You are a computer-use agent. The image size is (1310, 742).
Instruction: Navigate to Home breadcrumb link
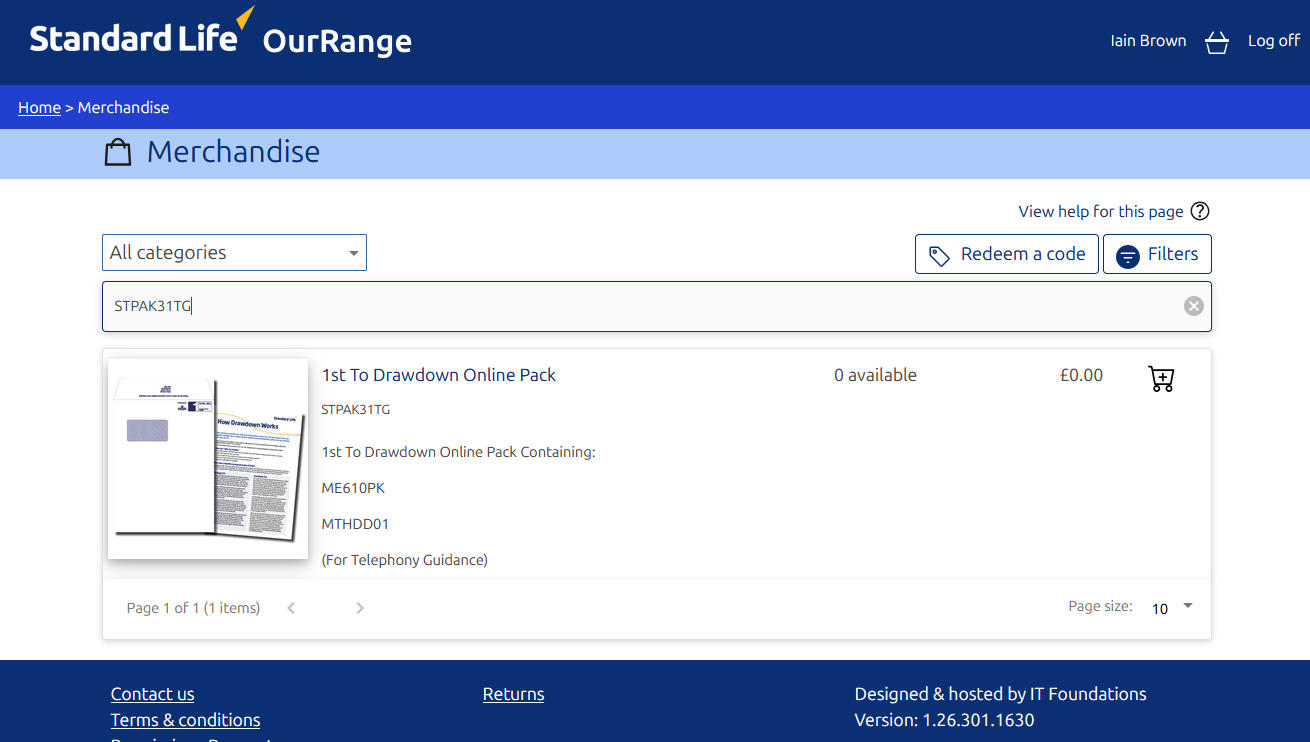tap(39, 107)
